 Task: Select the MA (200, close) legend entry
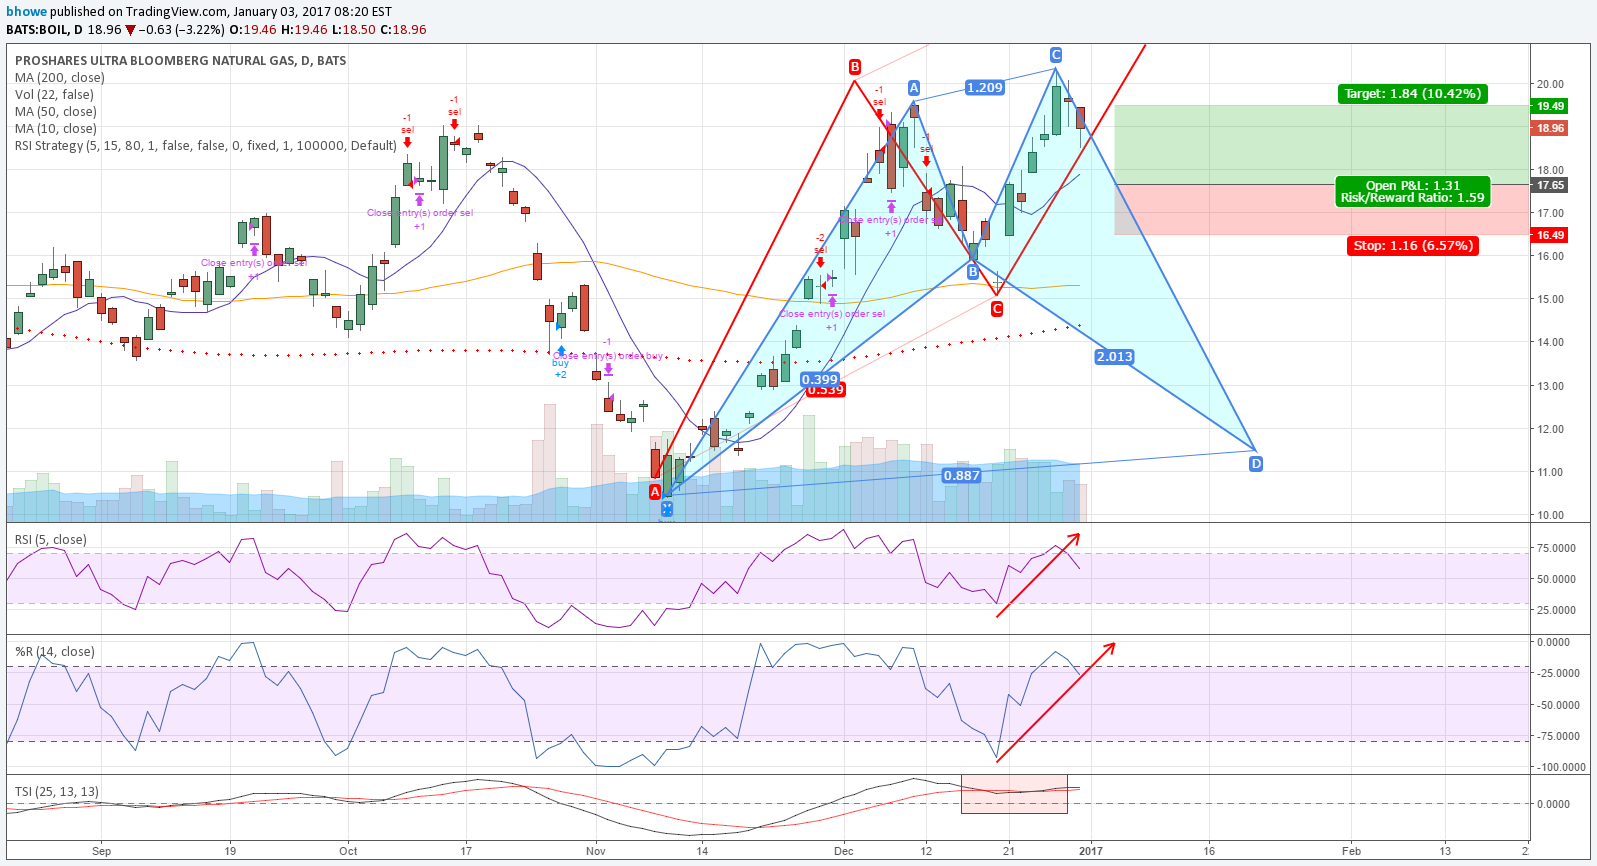pyautogui.click(x=60, y=78)
